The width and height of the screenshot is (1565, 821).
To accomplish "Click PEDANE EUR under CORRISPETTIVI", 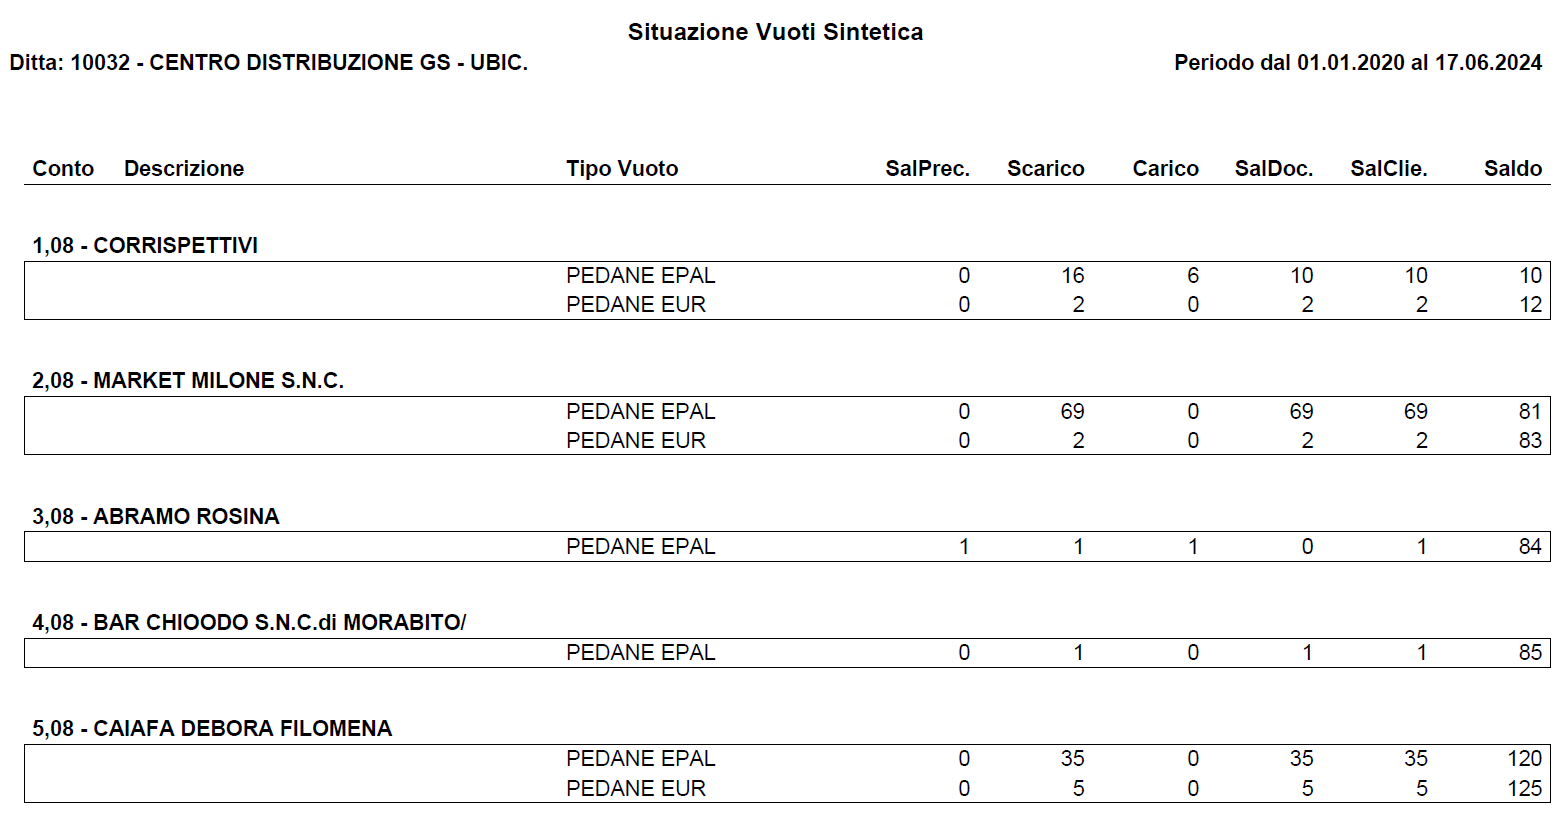I will 635,304.
